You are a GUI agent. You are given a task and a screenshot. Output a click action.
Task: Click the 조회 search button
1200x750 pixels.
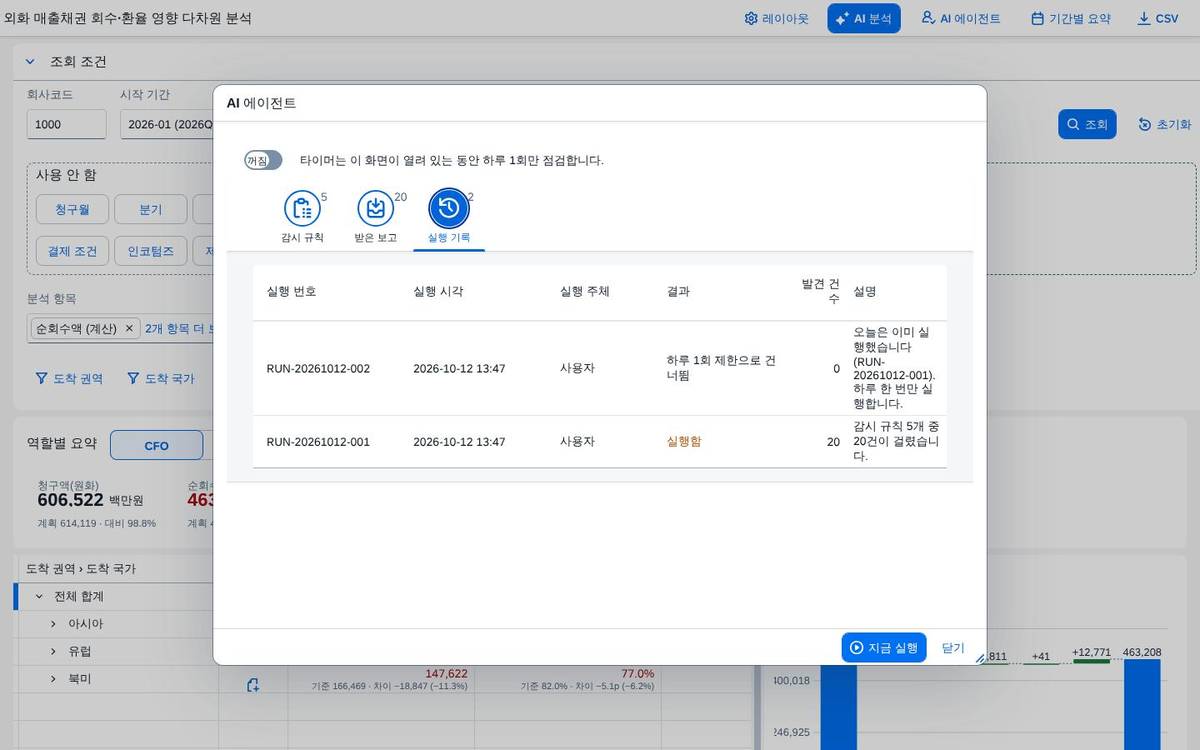click(x=1087, y=124)
